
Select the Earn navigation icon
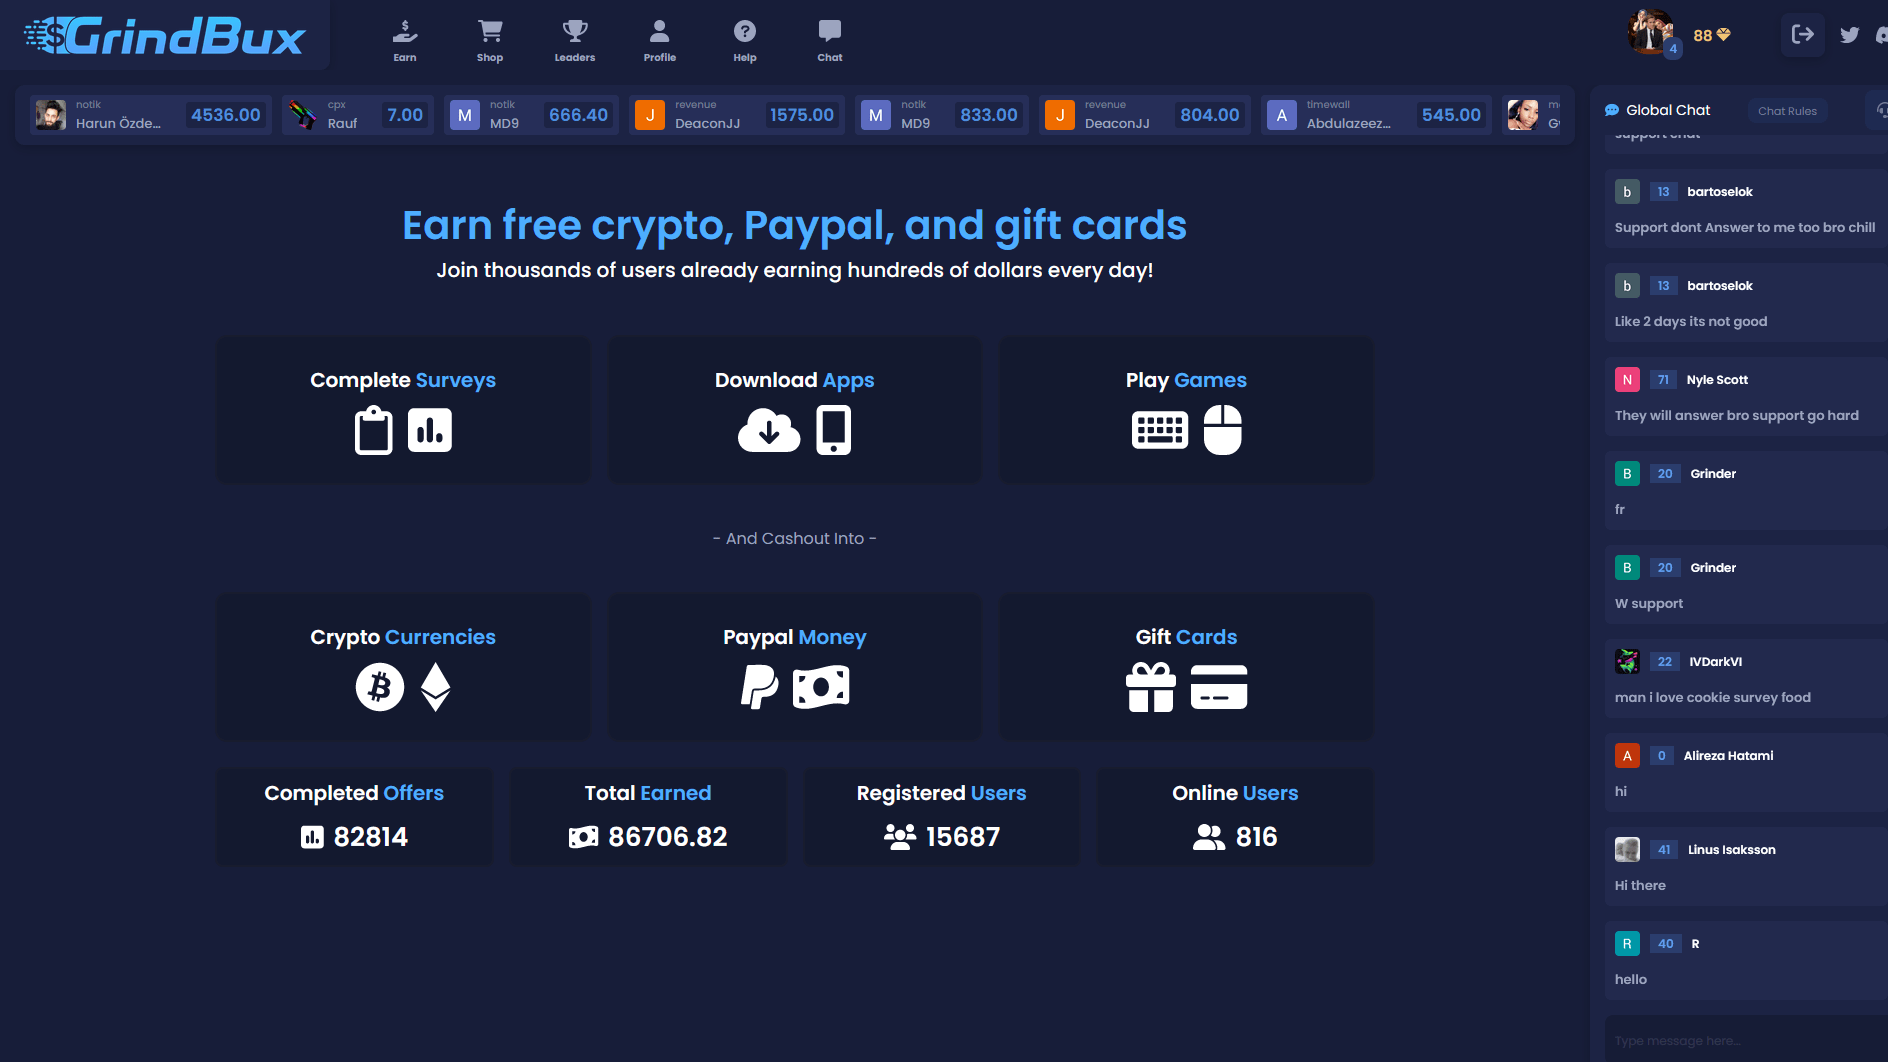click(x=405, y=30)
